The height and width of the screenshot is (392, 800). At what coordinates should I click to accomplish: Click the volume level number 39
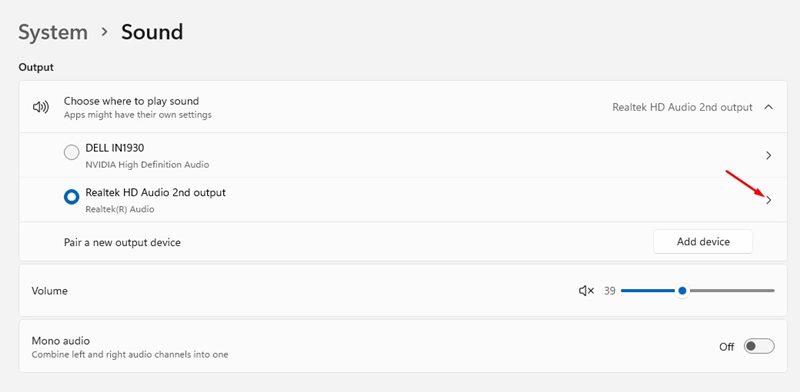[x=610, y=291]
